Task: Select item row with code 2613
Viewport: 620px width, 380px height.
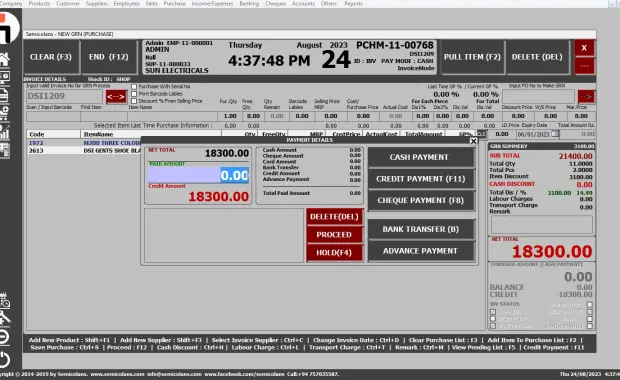Action: [x=83, y=151]
